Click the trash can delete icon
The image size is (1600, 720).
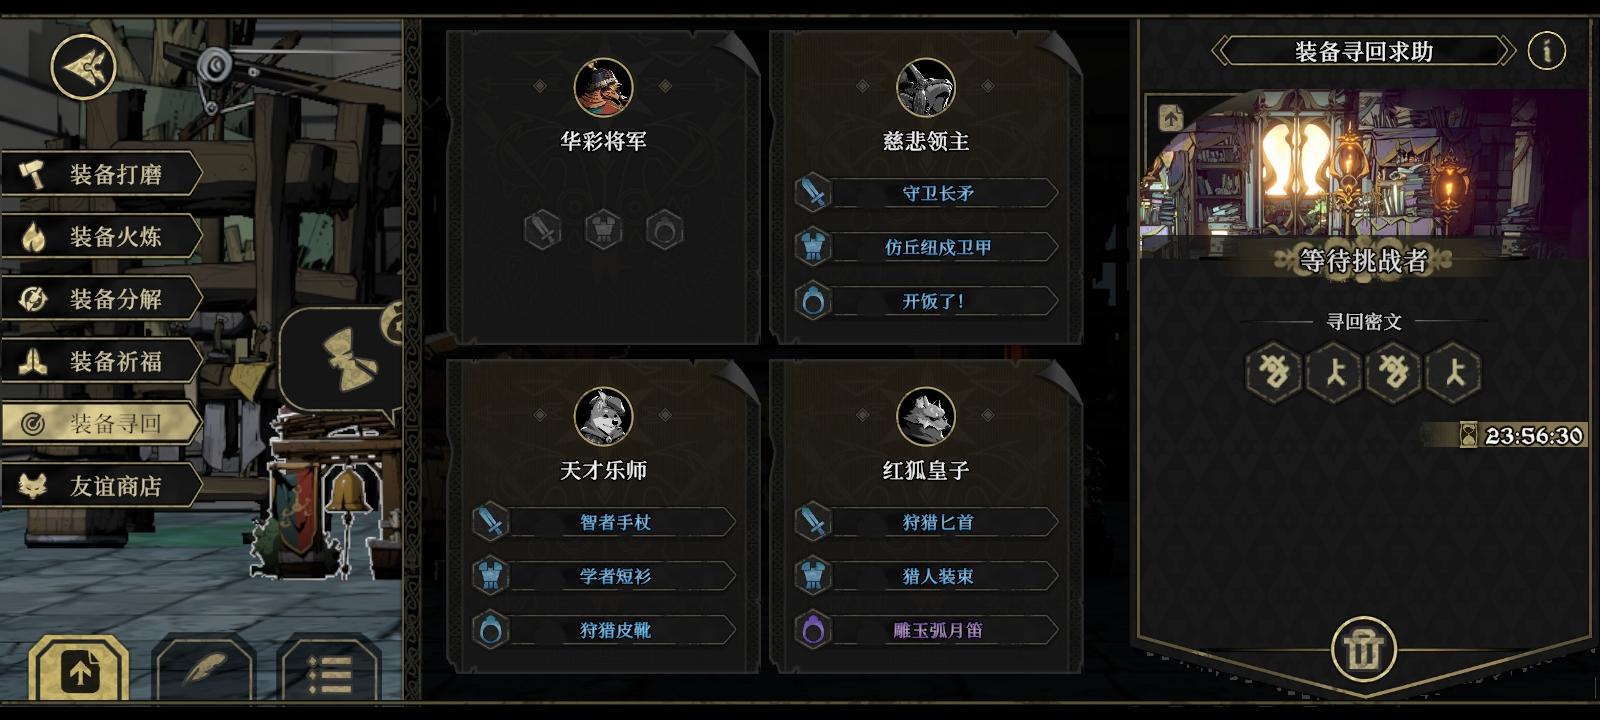[x=1363, y=650]
